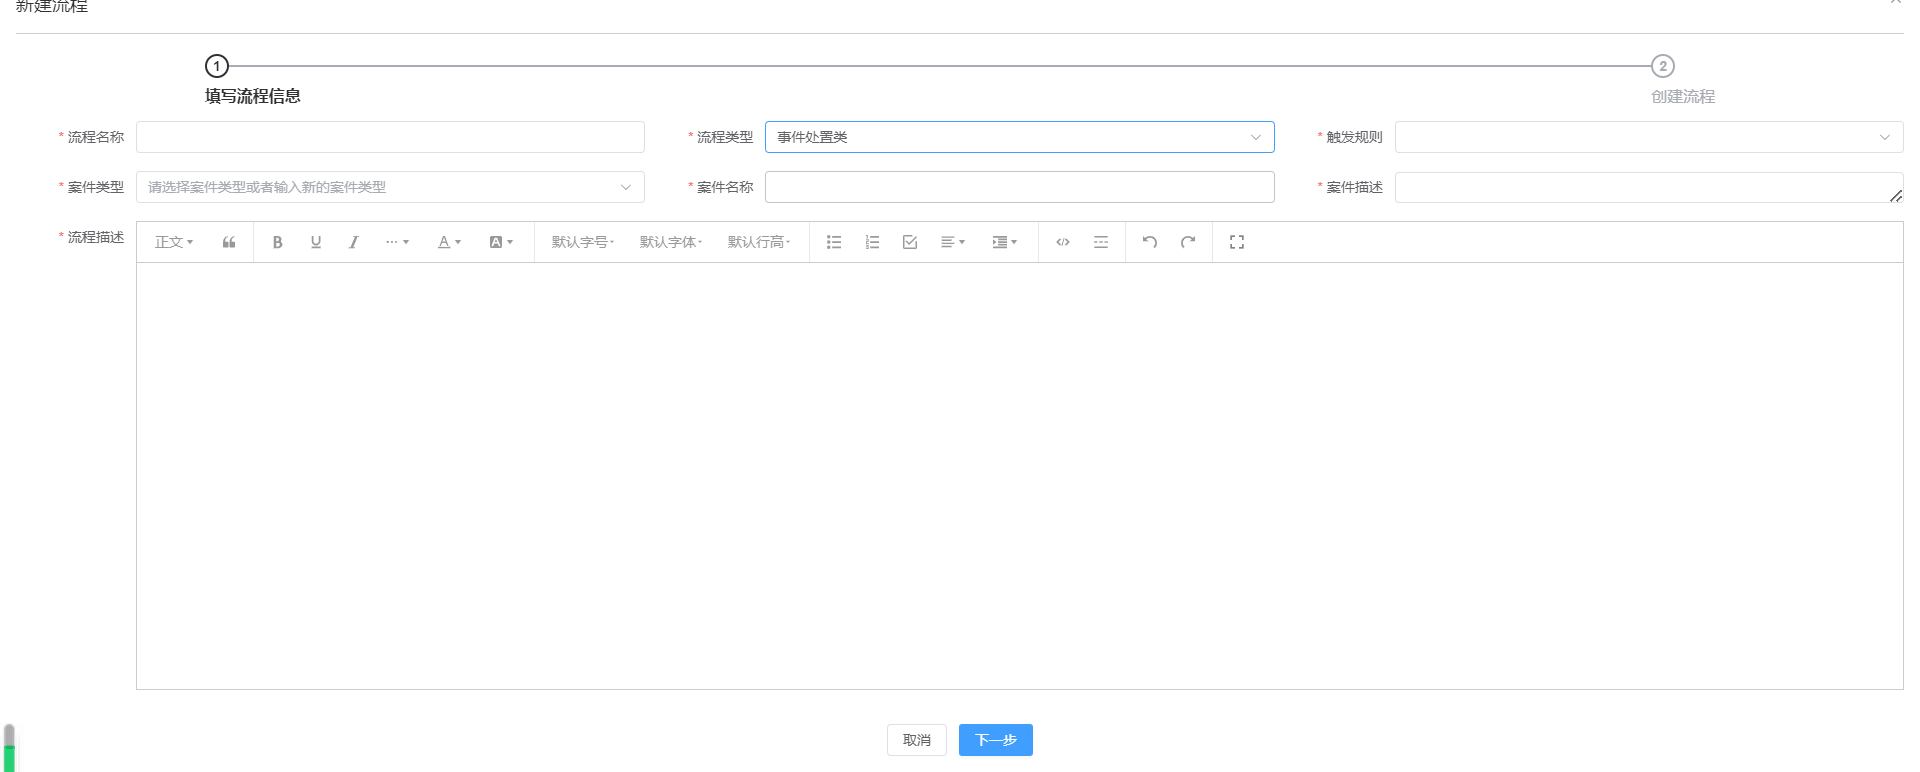
Task: Open the indent options menu
Action: coord(1005,242)
